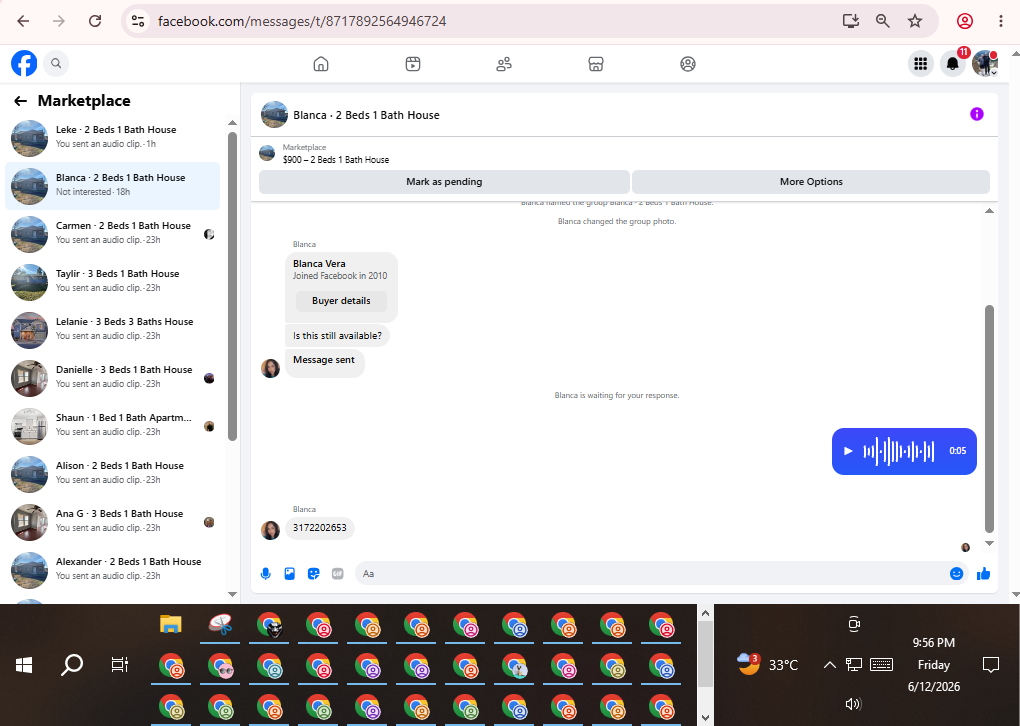The height and width of the screenshot is (726, 1020).
Task: Open Windows taskbar search
Action: tap(72, 665)
